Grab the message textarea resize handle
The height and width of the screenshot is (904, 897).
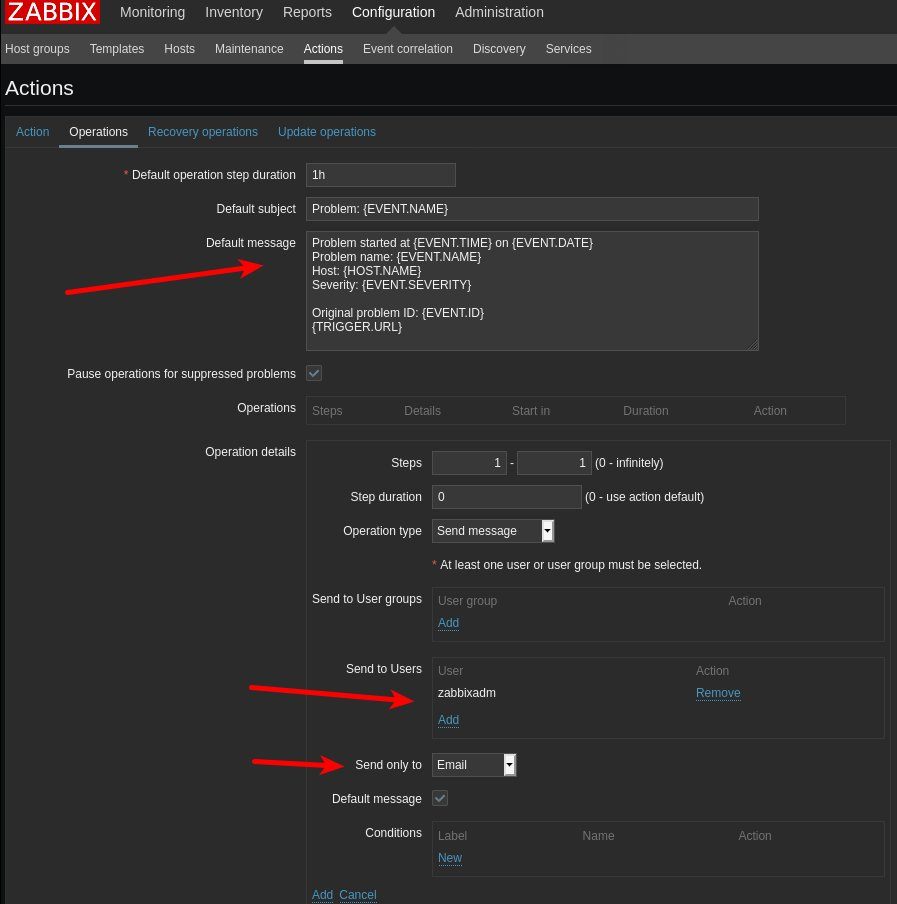pyautogui.click(x=753, y=345)
